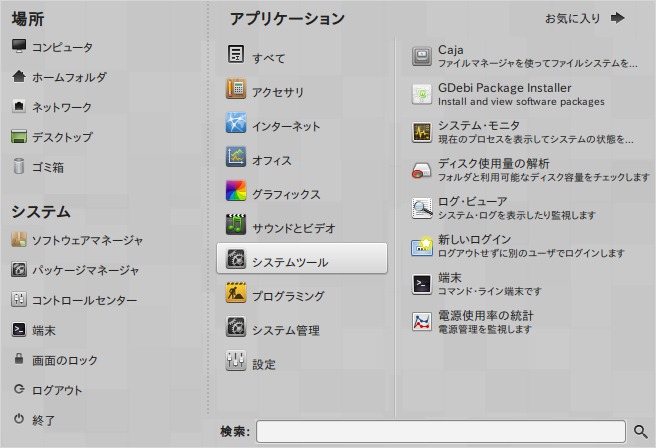Viewport: 656px width, 448px height.
Task: Open コンピュータ text link
Action: click(x=62, y=47)
